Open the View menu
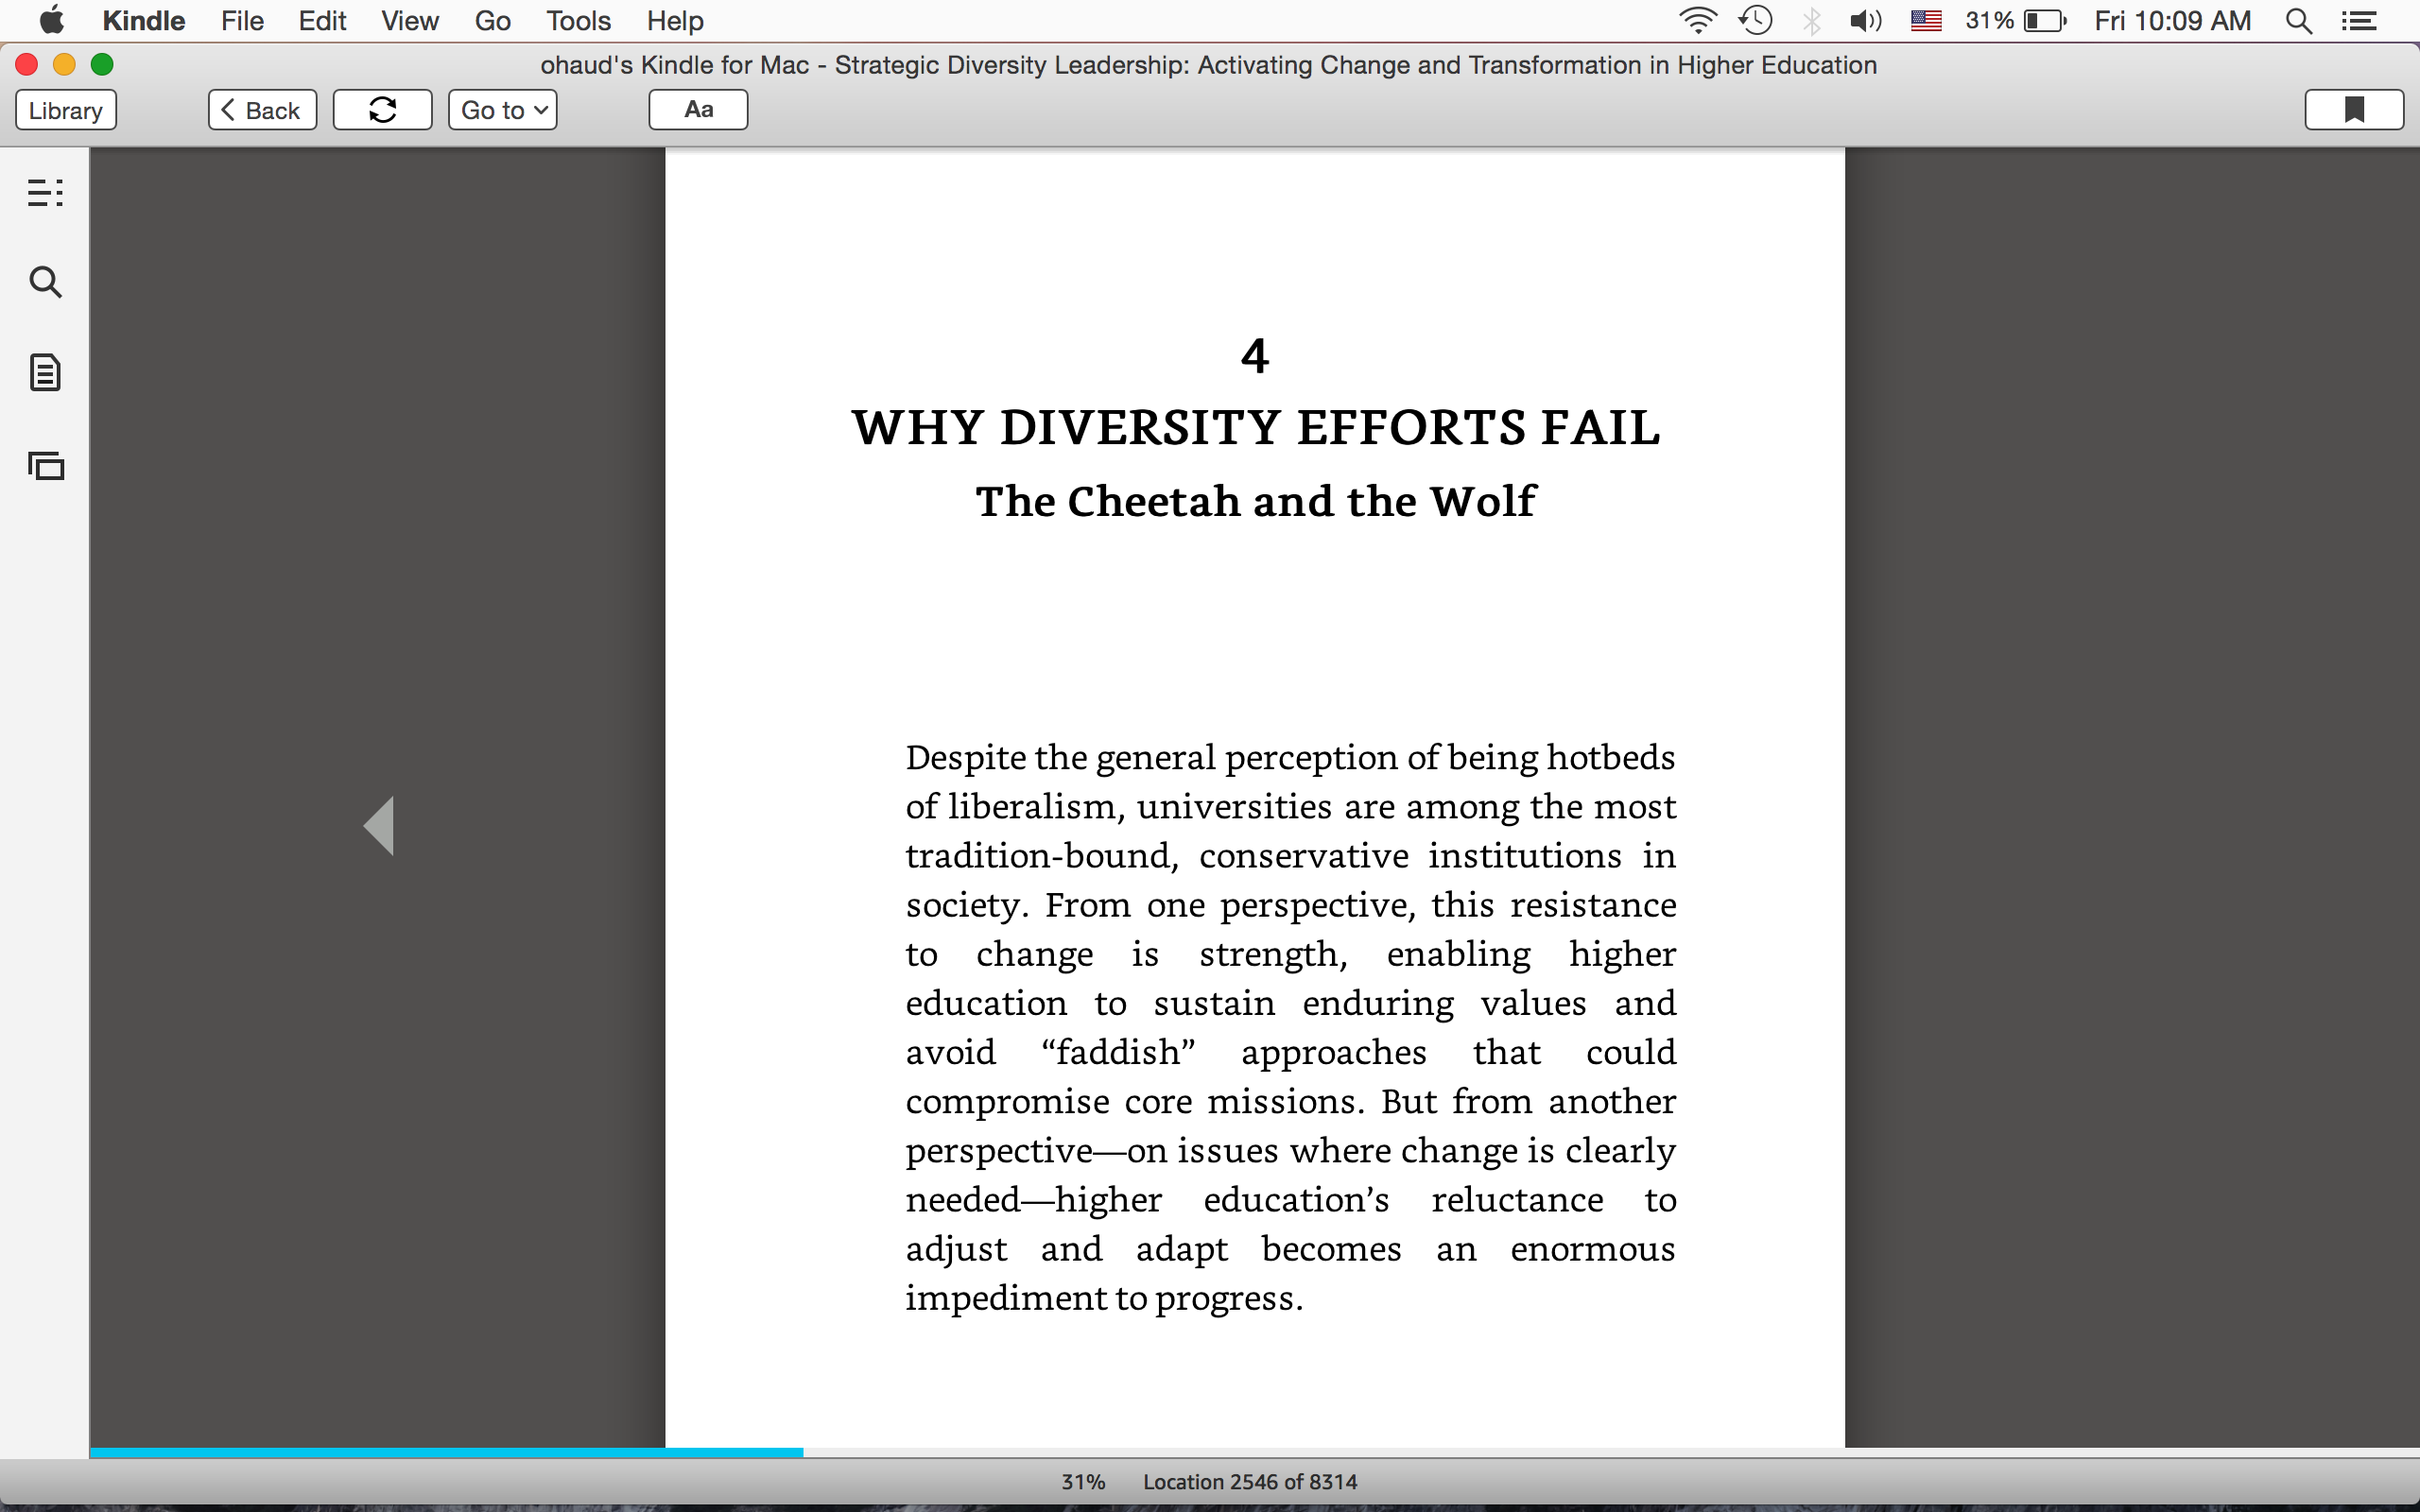 [x=410, y=20]
